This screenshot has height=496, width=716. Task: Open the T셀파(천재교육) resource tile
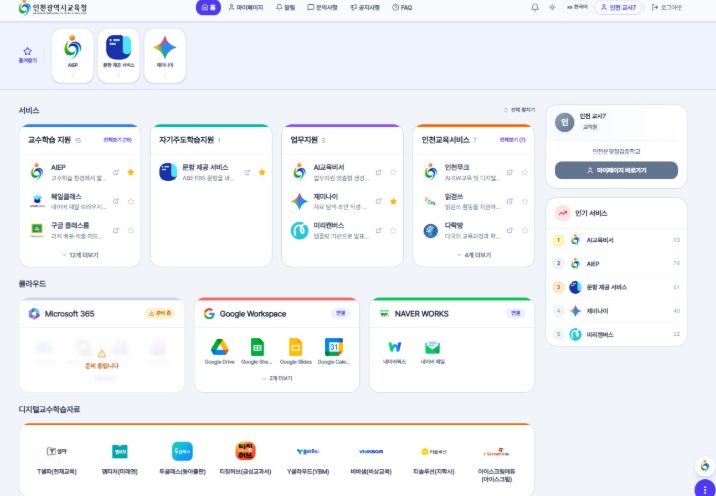(x=57, y=459)
